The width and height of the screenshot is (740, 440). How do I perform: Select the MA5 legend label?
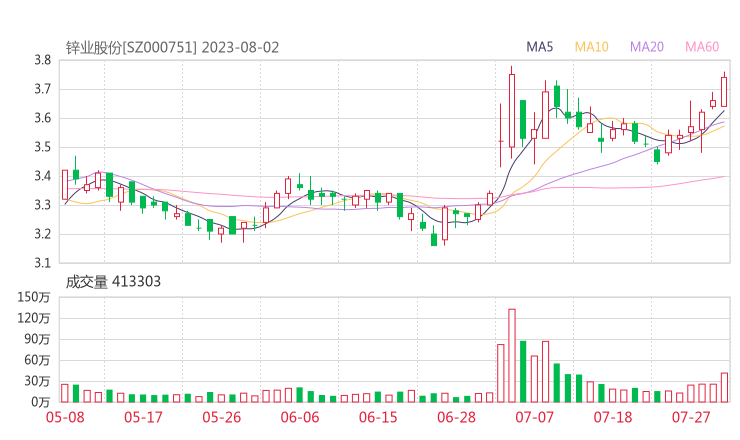tap(539, 47)
